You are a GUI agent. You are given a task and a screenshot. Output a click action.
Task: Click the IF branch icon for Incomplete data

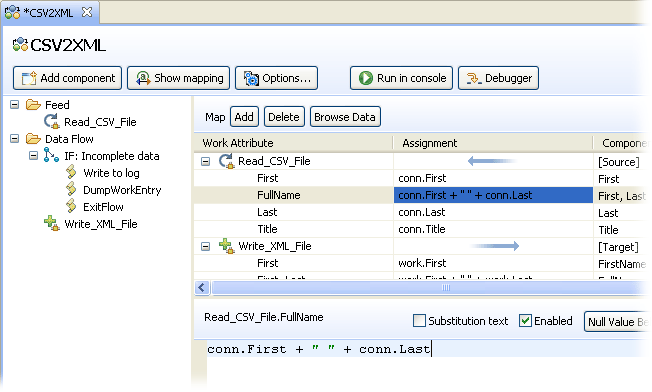coord(51,155)
